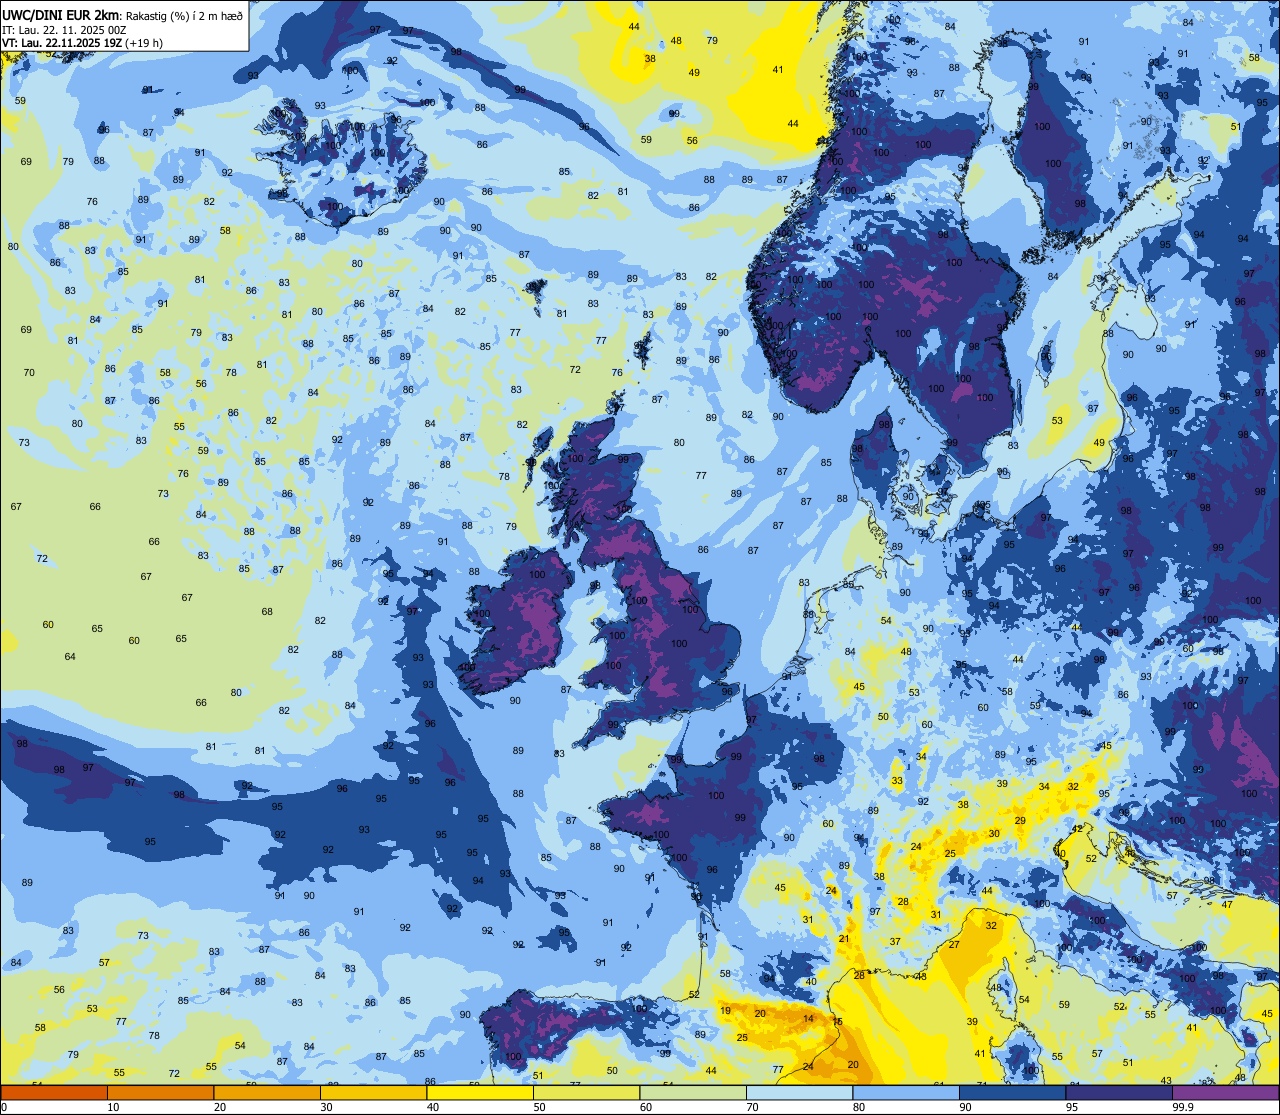The image size is (1280, 1115).
Task: Click the '19' humidity value on the map
Action: (x=725, y=1011)
